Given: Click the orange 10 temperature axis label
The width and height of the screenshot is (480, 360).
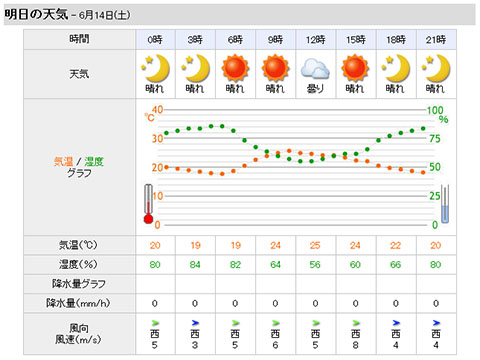Looking at the screenshot, I should tap(158, 196).
